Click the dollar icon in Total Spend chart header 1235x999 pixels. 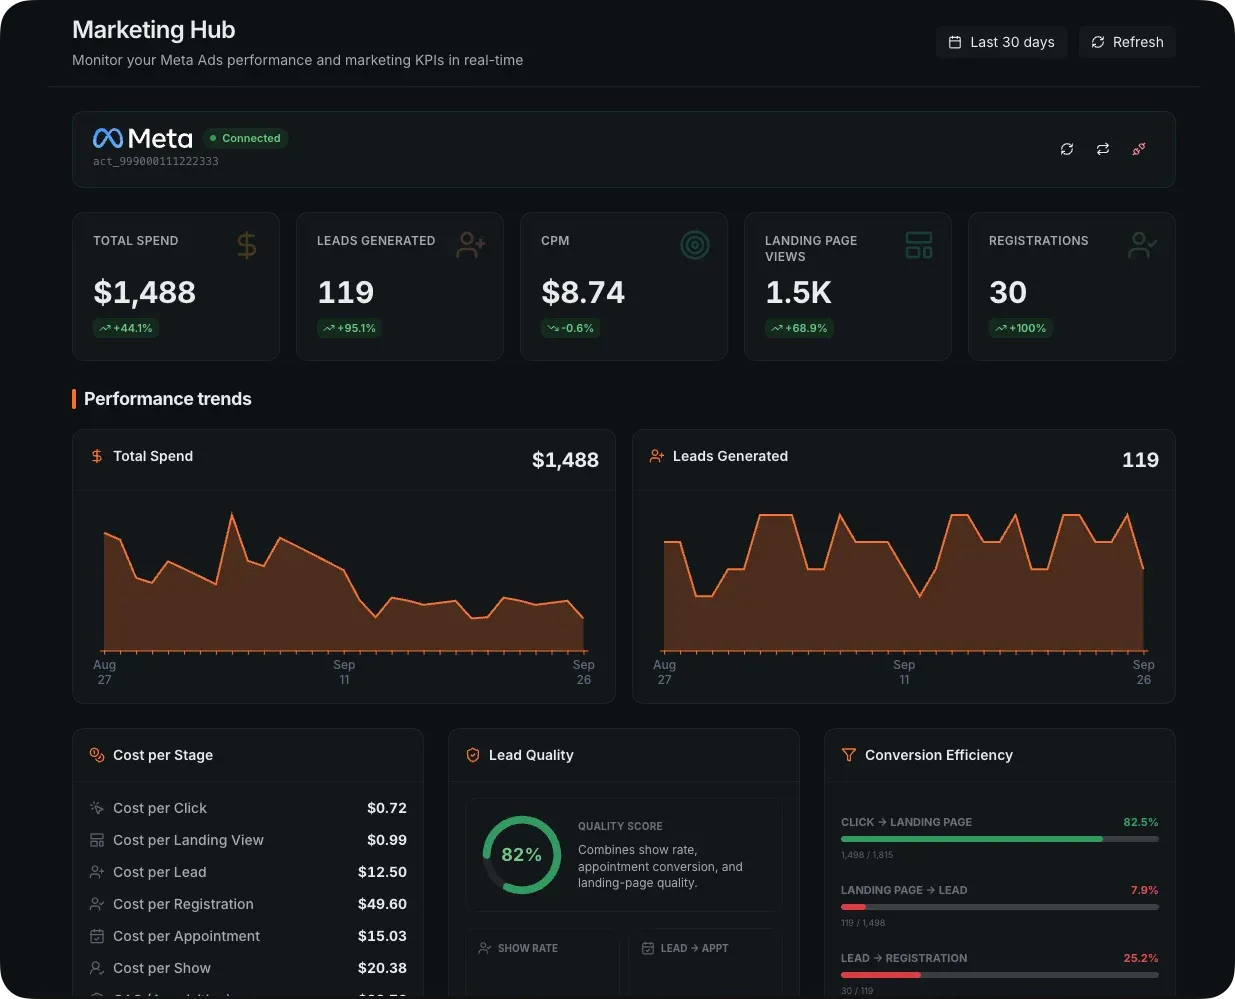coord(97,456)
